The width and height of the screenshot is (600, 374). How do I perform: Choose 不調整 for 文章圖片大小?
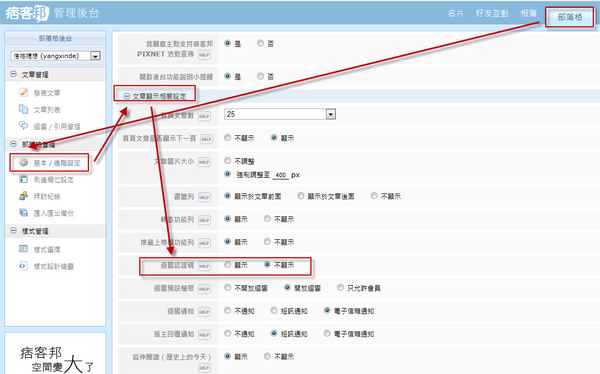click(x=228, y=160)
